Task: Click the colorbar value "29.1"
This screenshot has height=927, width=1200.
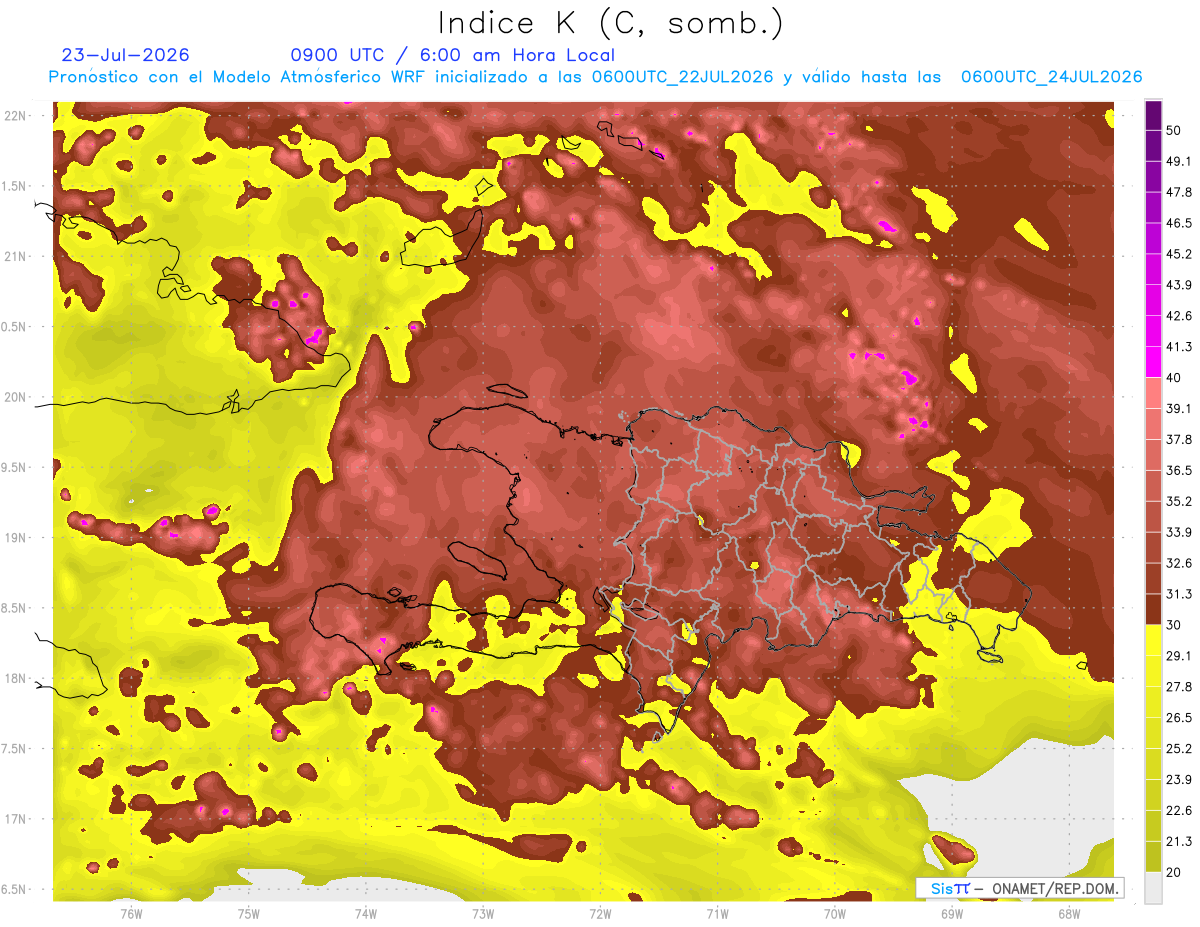Action: (x=1180, y=656)
